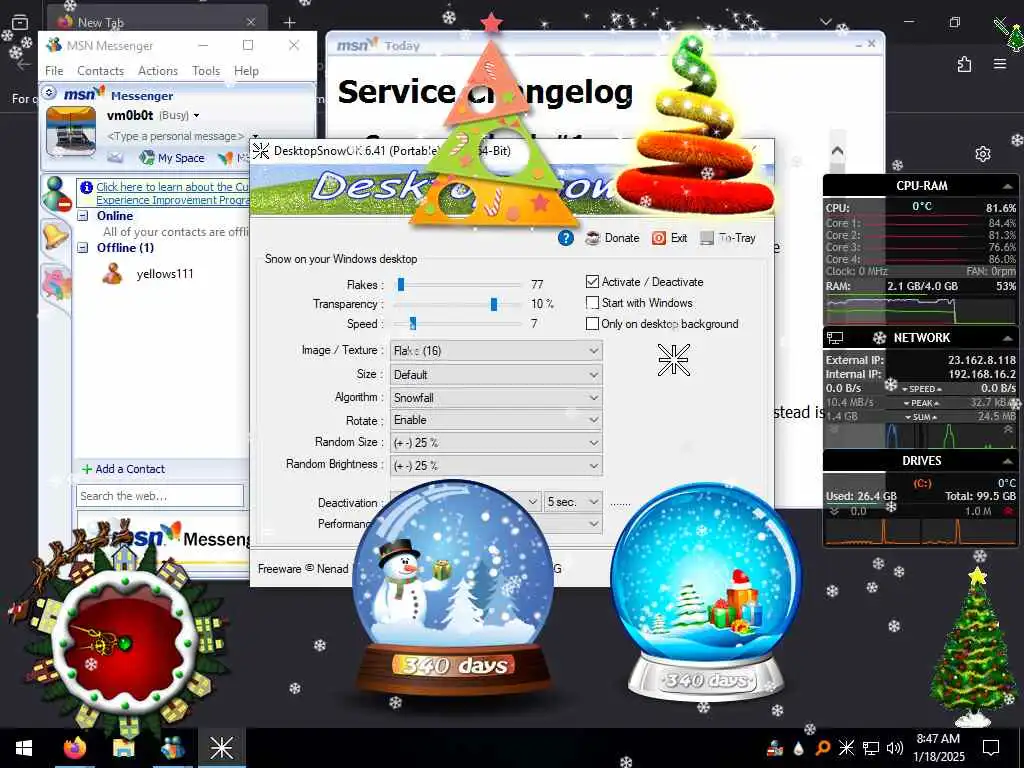The image size is (1024, 768).
Task: Open the yellow bell alerts tab in Messenger
Action: click(56, 235)
